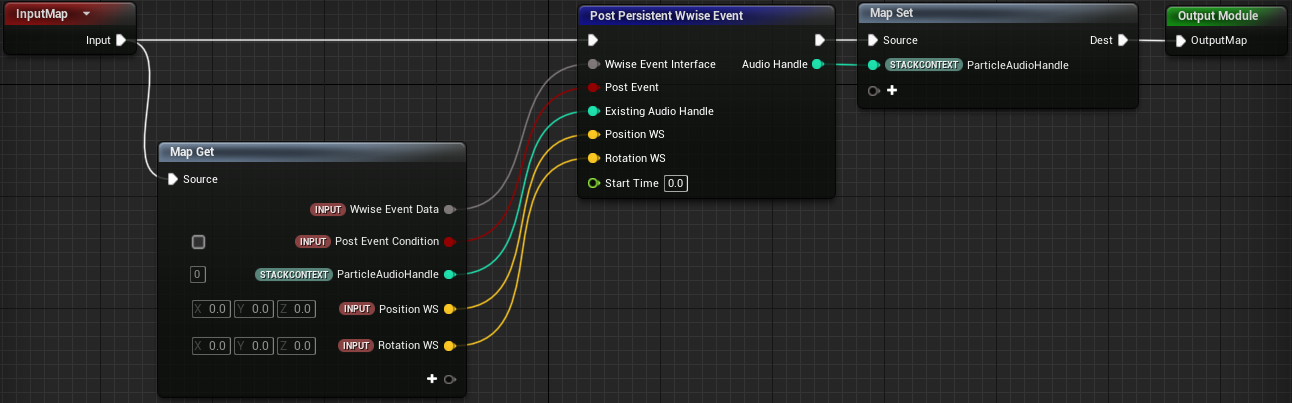Click the Post Event red input pin
Image resolution: width=1292 pixels, height=403 pixels.
(593, 88)
